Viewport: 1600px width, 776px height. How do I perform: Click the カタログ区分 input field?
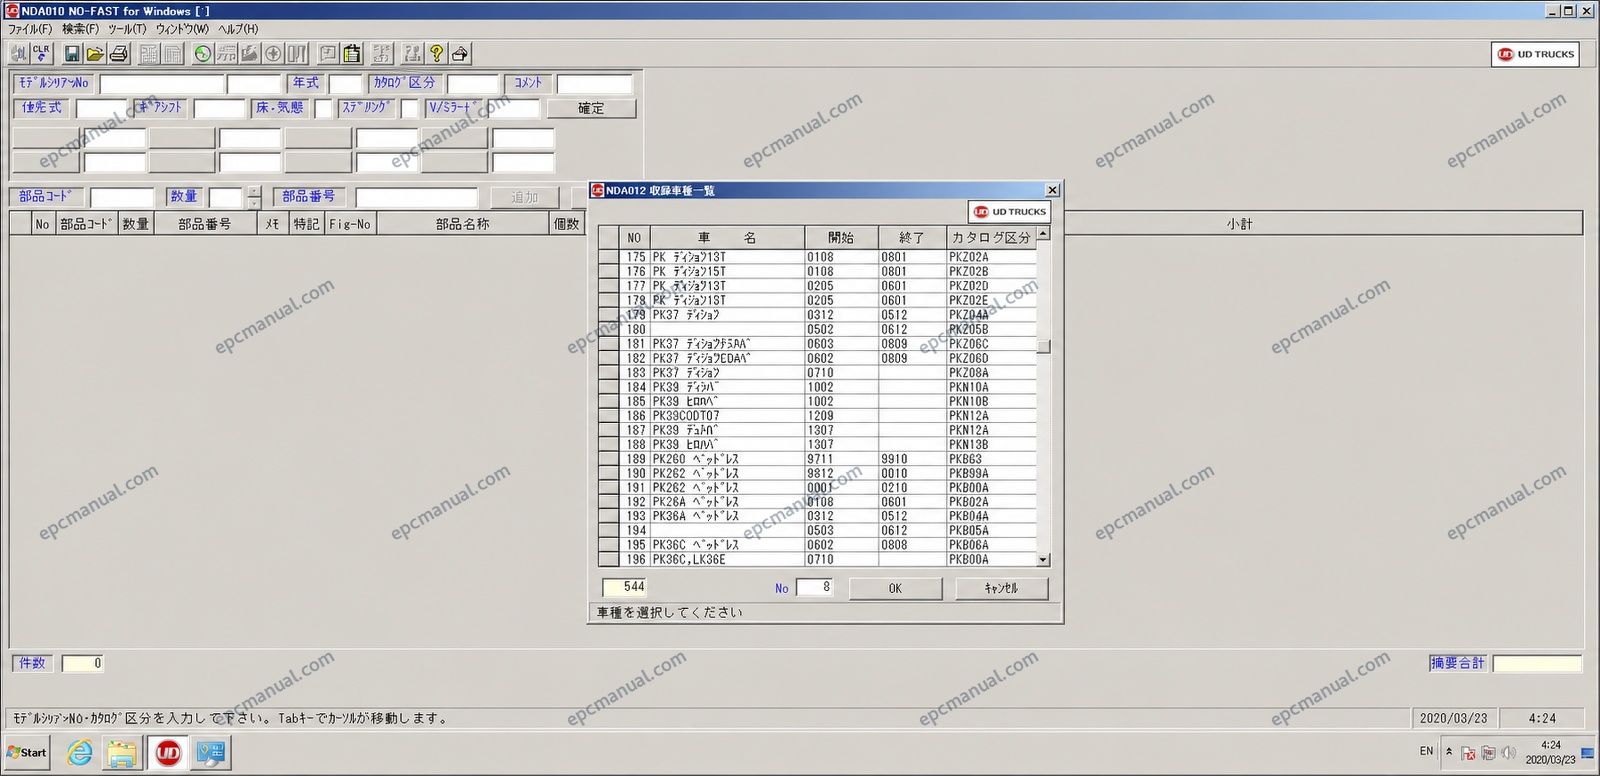(x=472, y=83)
